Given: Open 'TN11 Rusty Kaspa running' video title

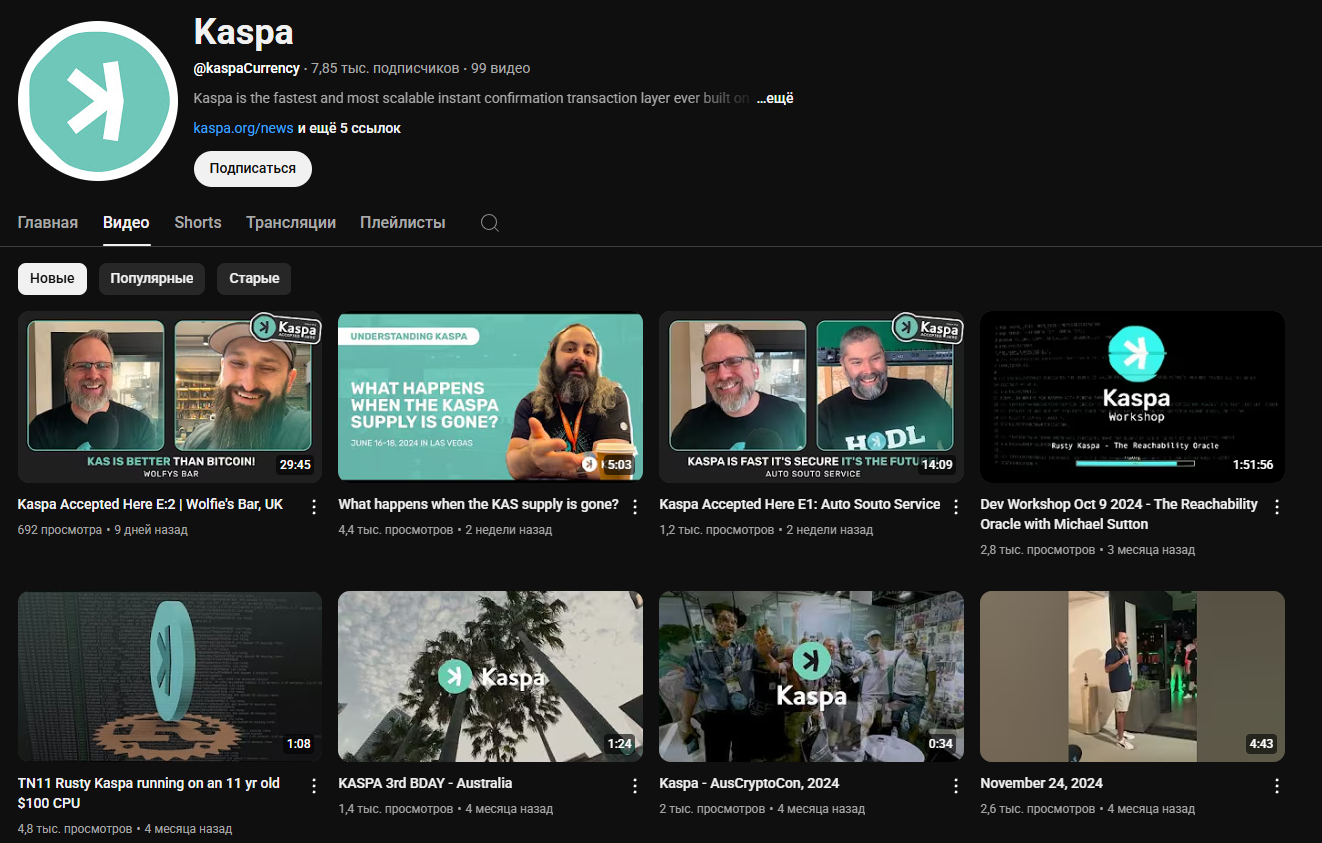Looking at the screenshot, I should [x=149, y=793].
